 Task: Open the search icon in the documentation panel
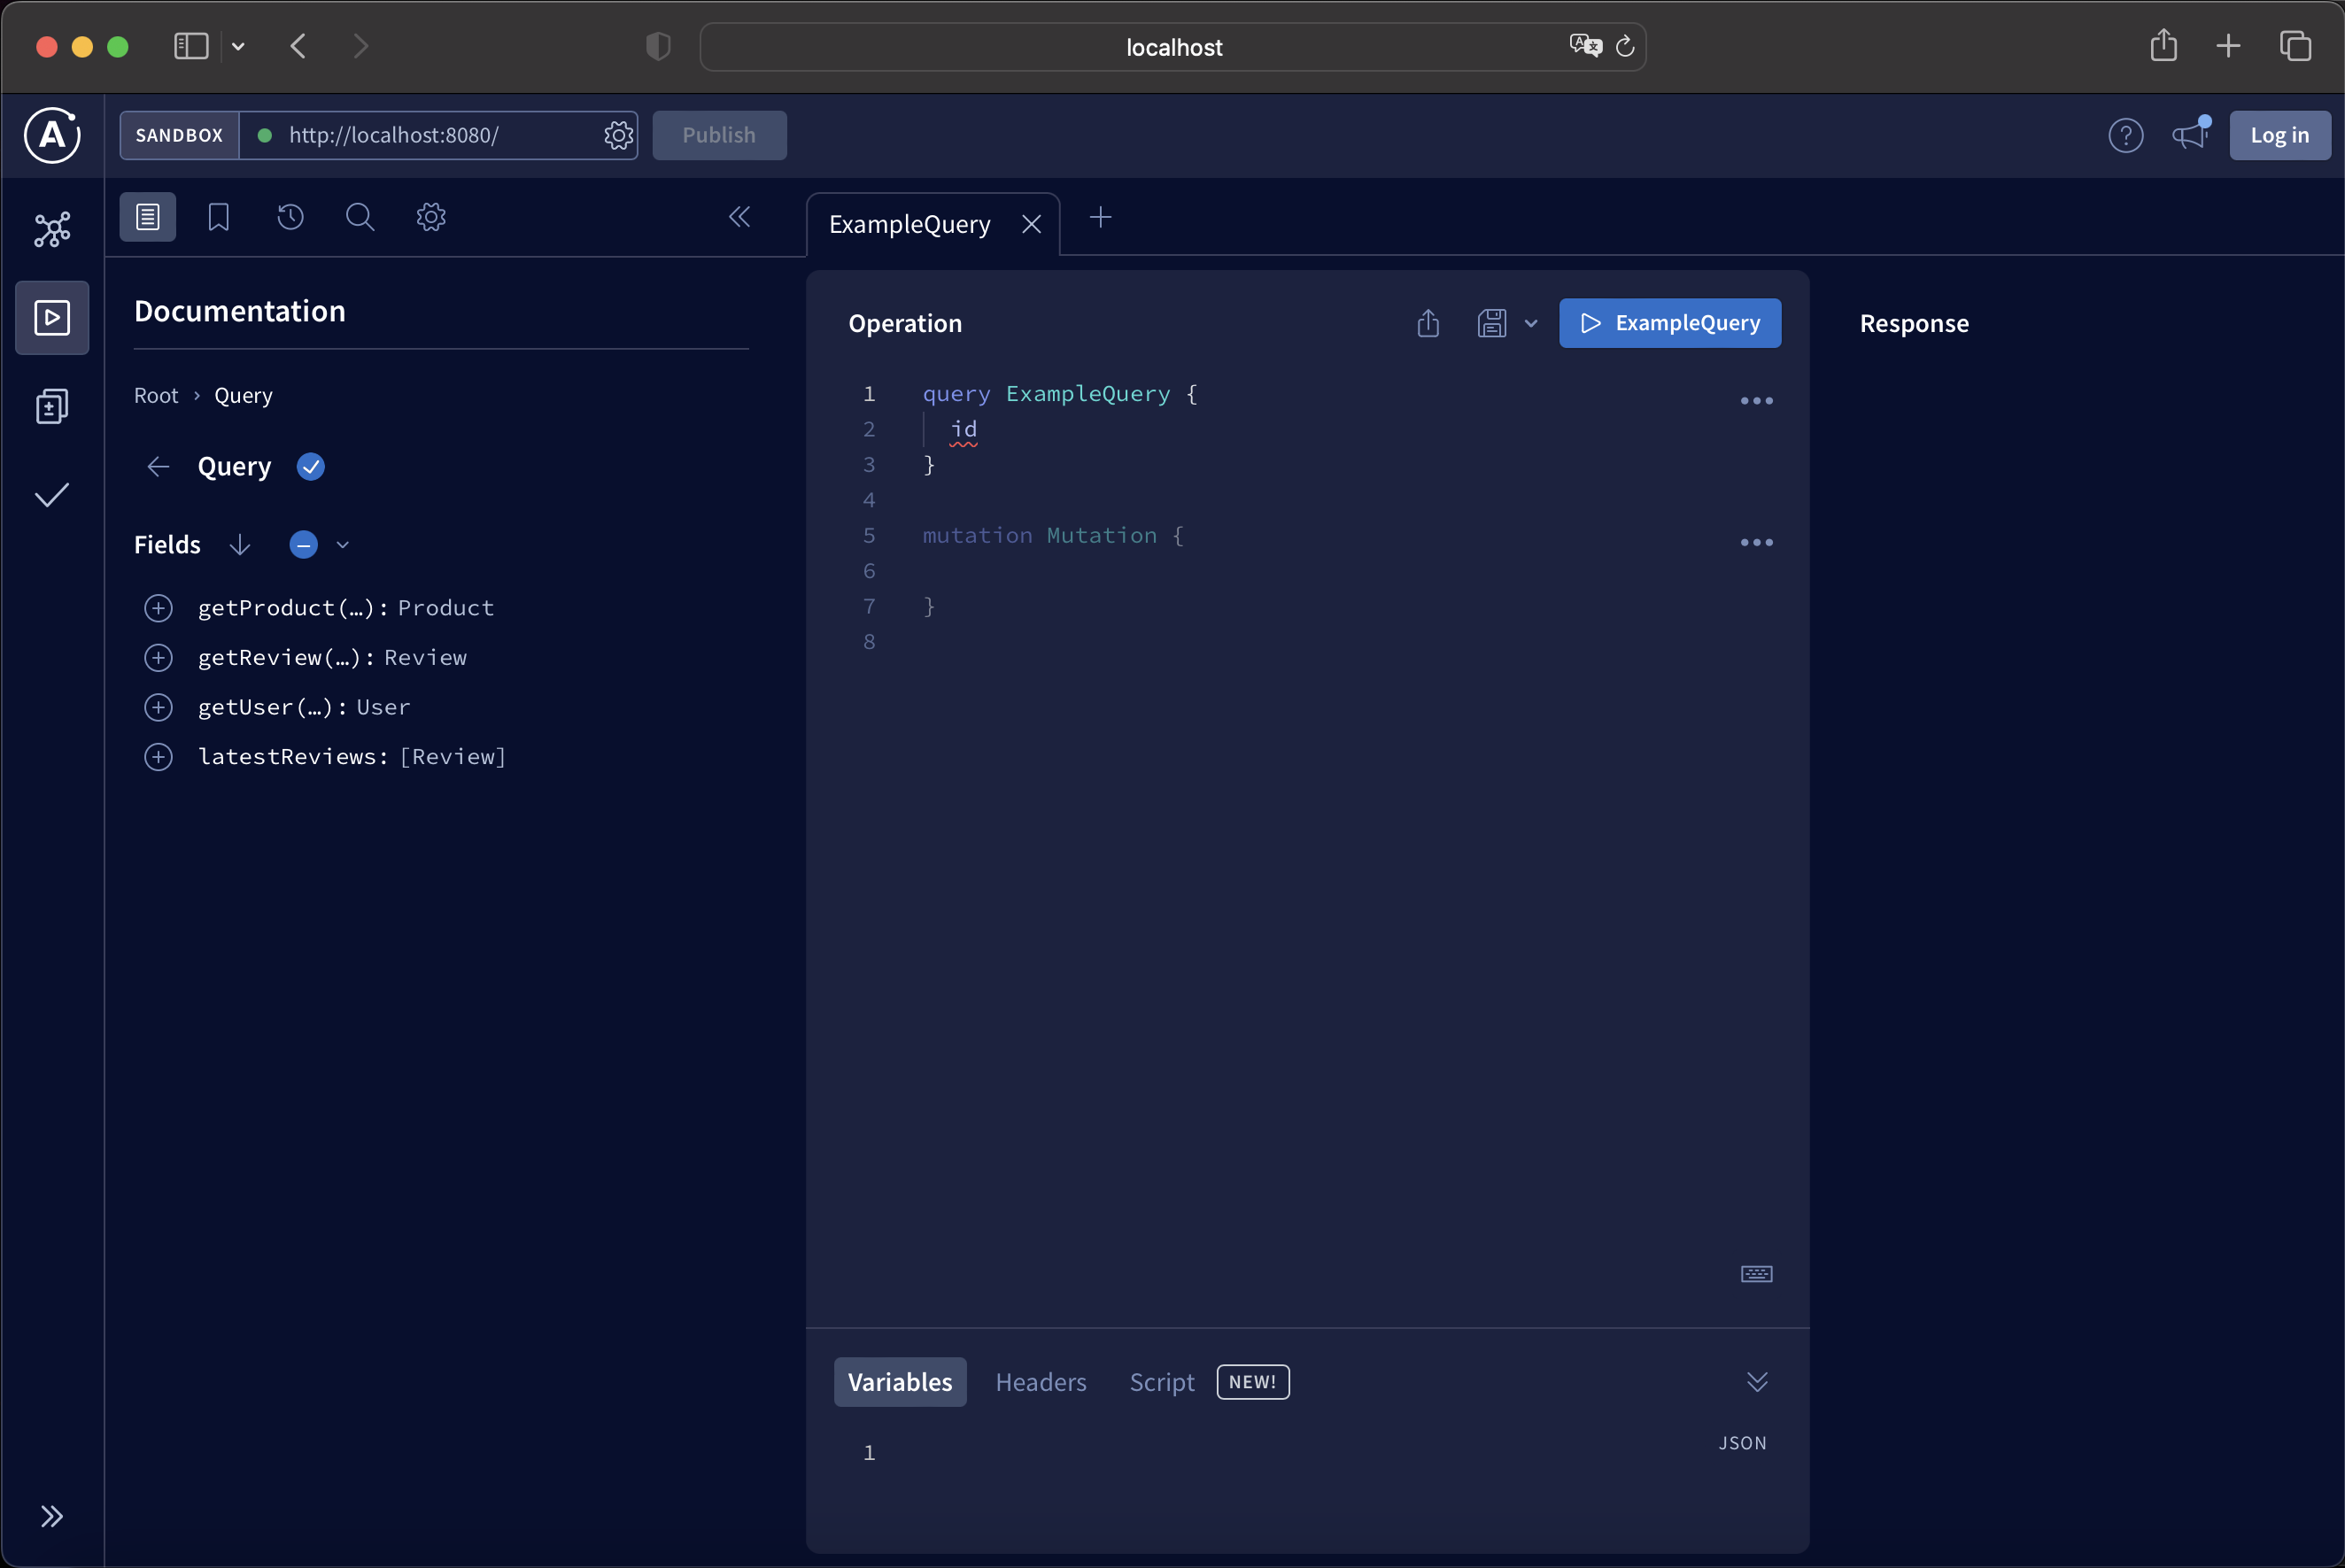[x=360, y=217]
